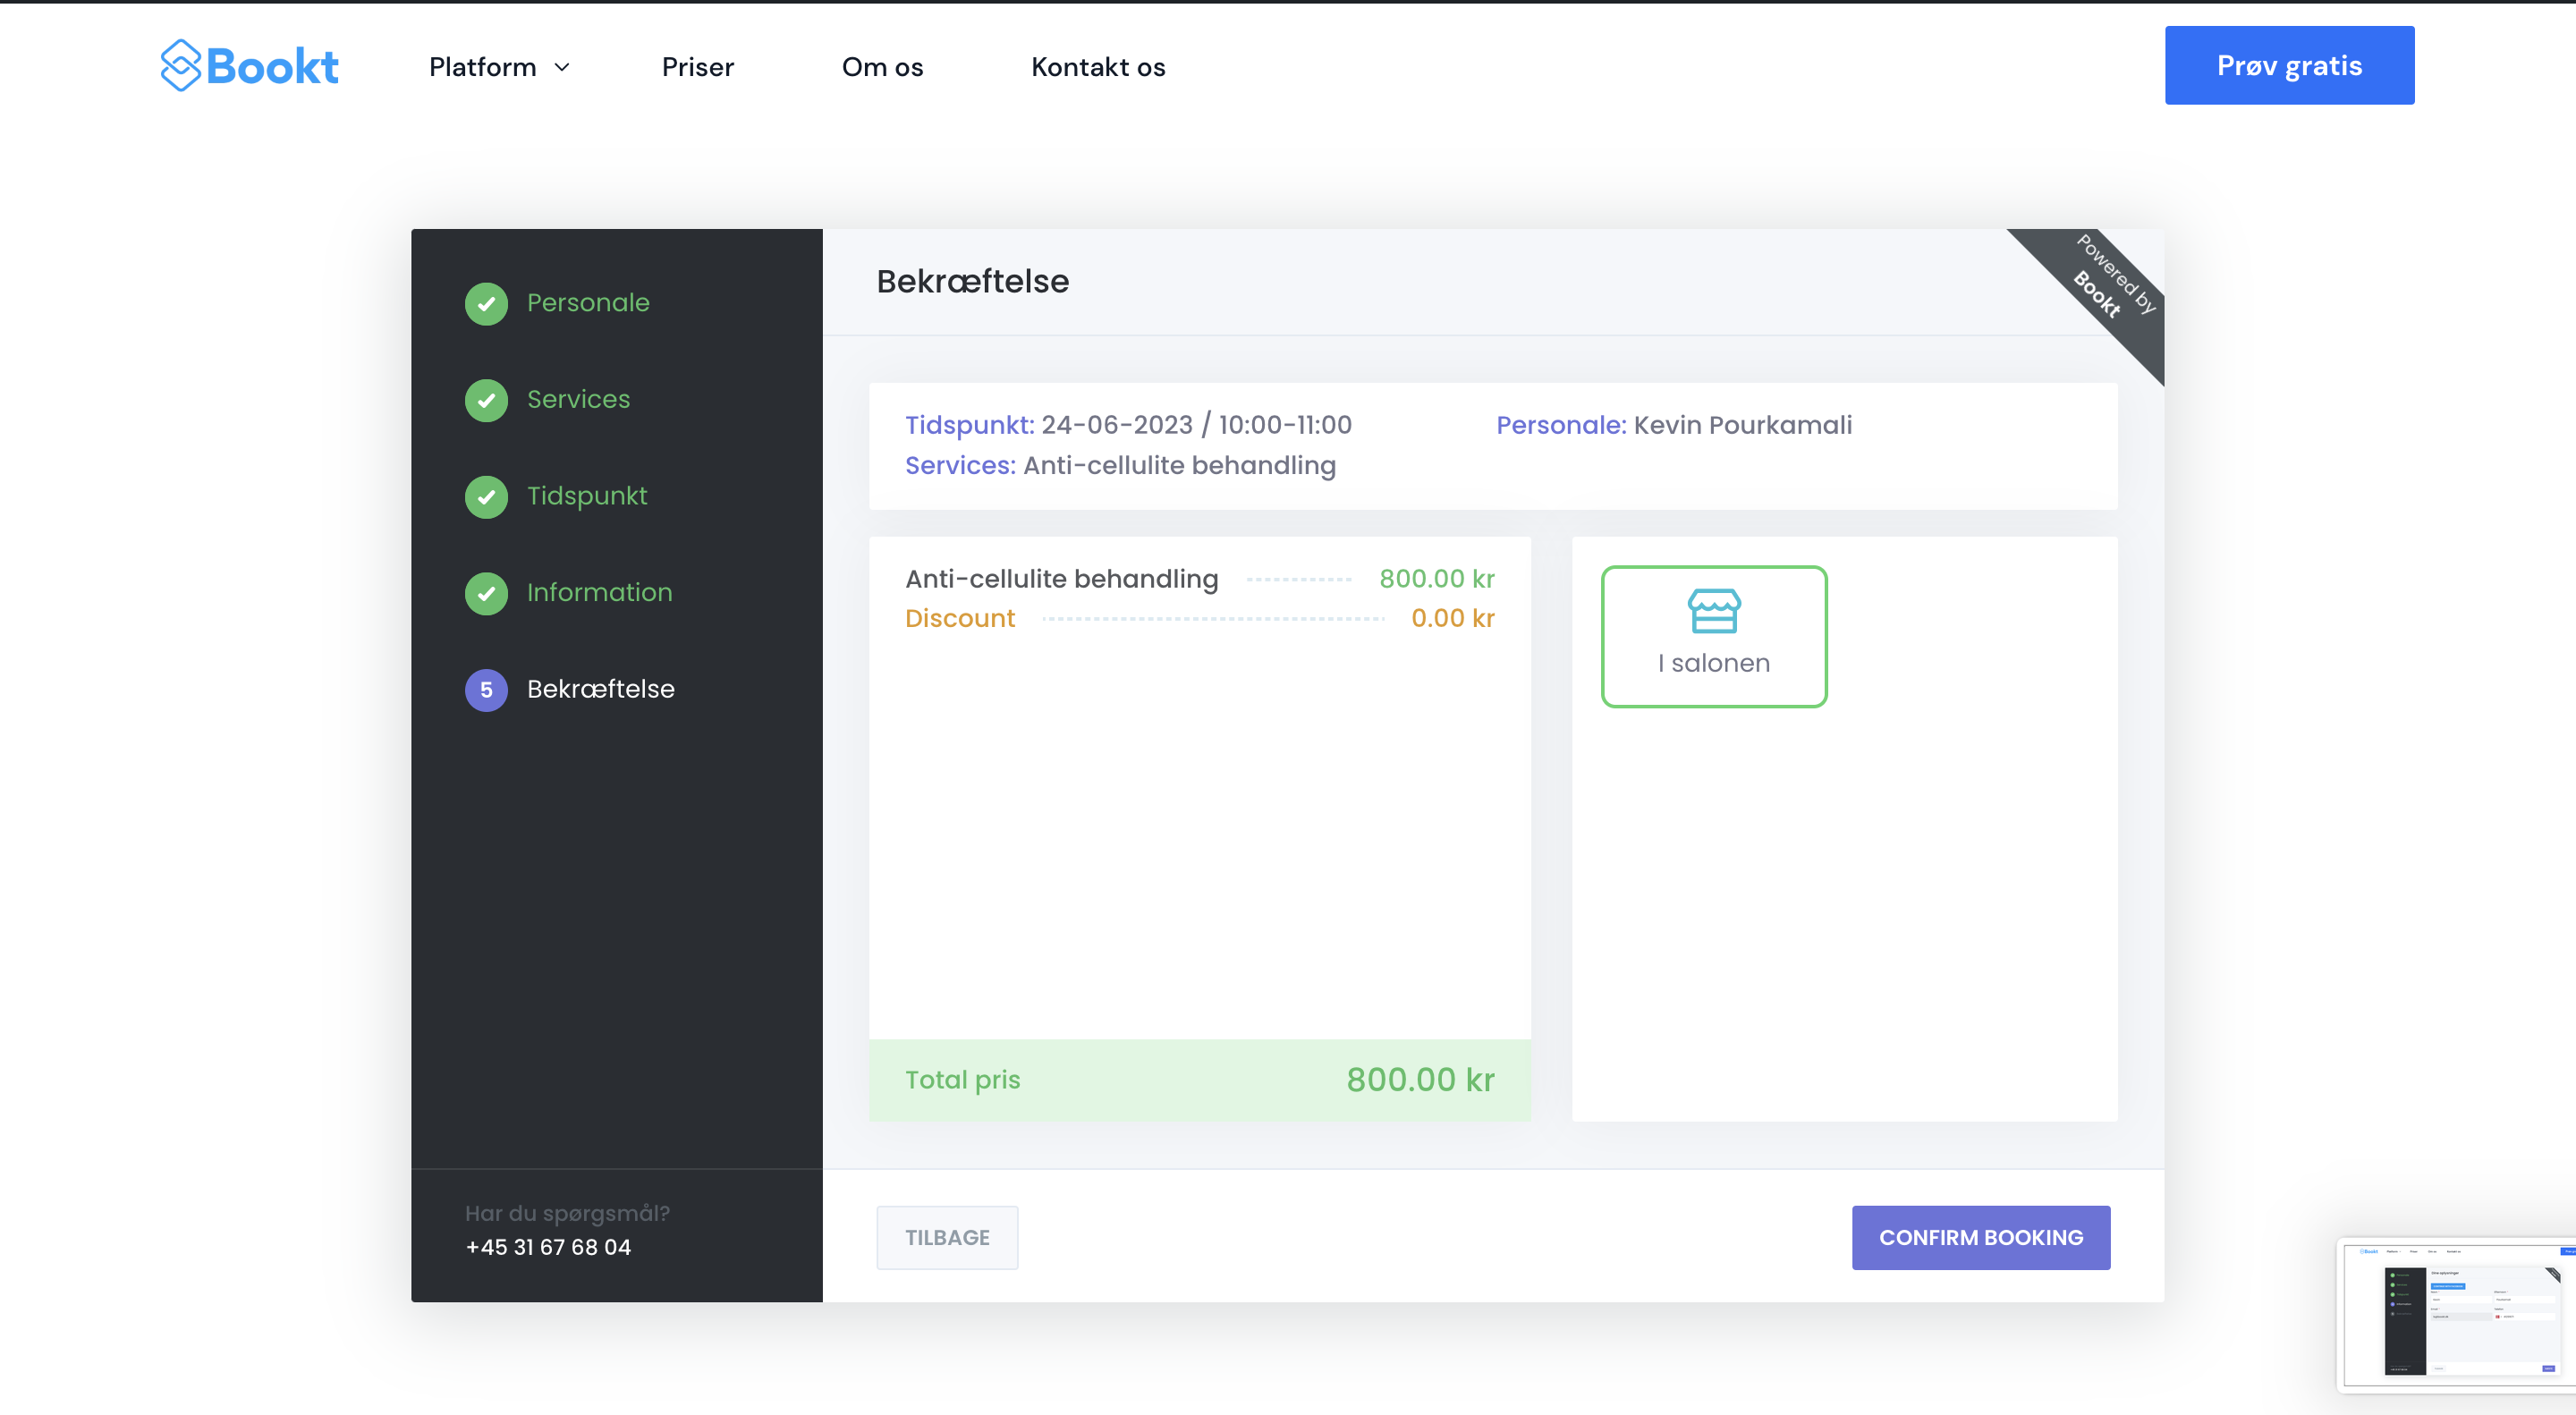Screen dimensions: 2576x1415
Task: Expand the Platform dropdown chevron
Action: coord(562,67)
